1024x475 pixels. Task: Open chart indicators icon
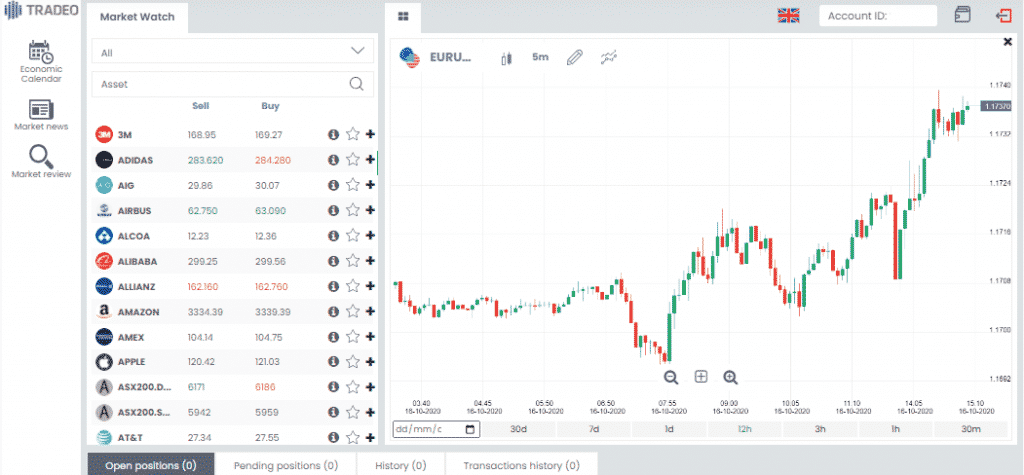(x=609, y=57)
